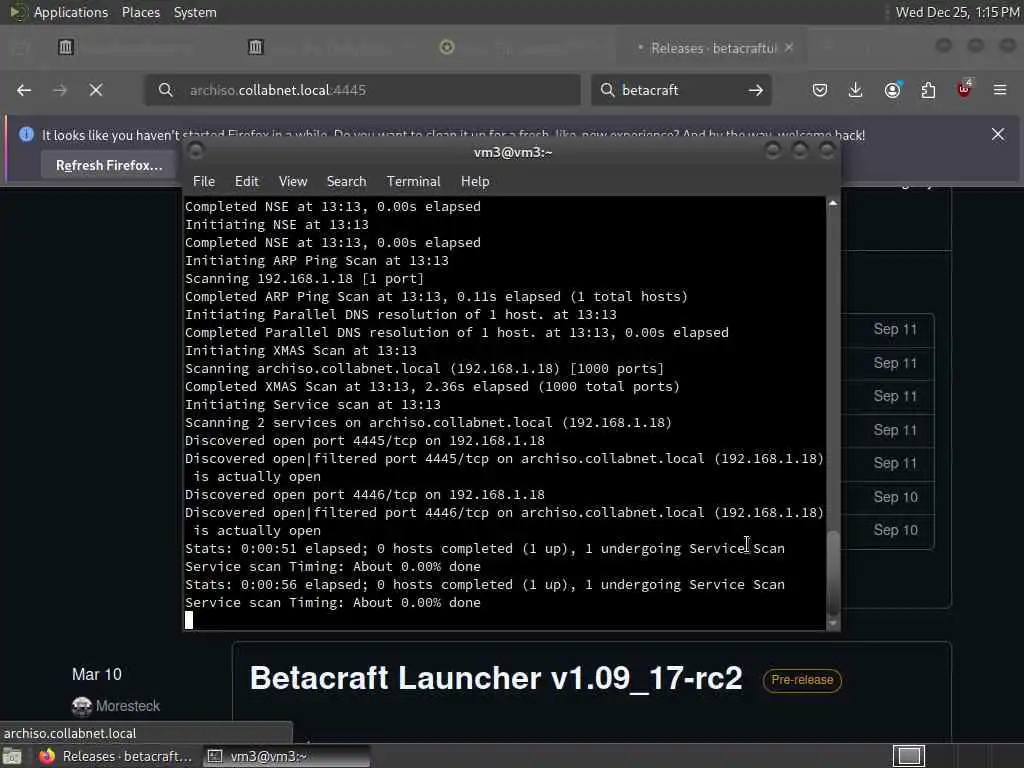
Task: Open the System menu in top panel
Action: pos(195,12)
